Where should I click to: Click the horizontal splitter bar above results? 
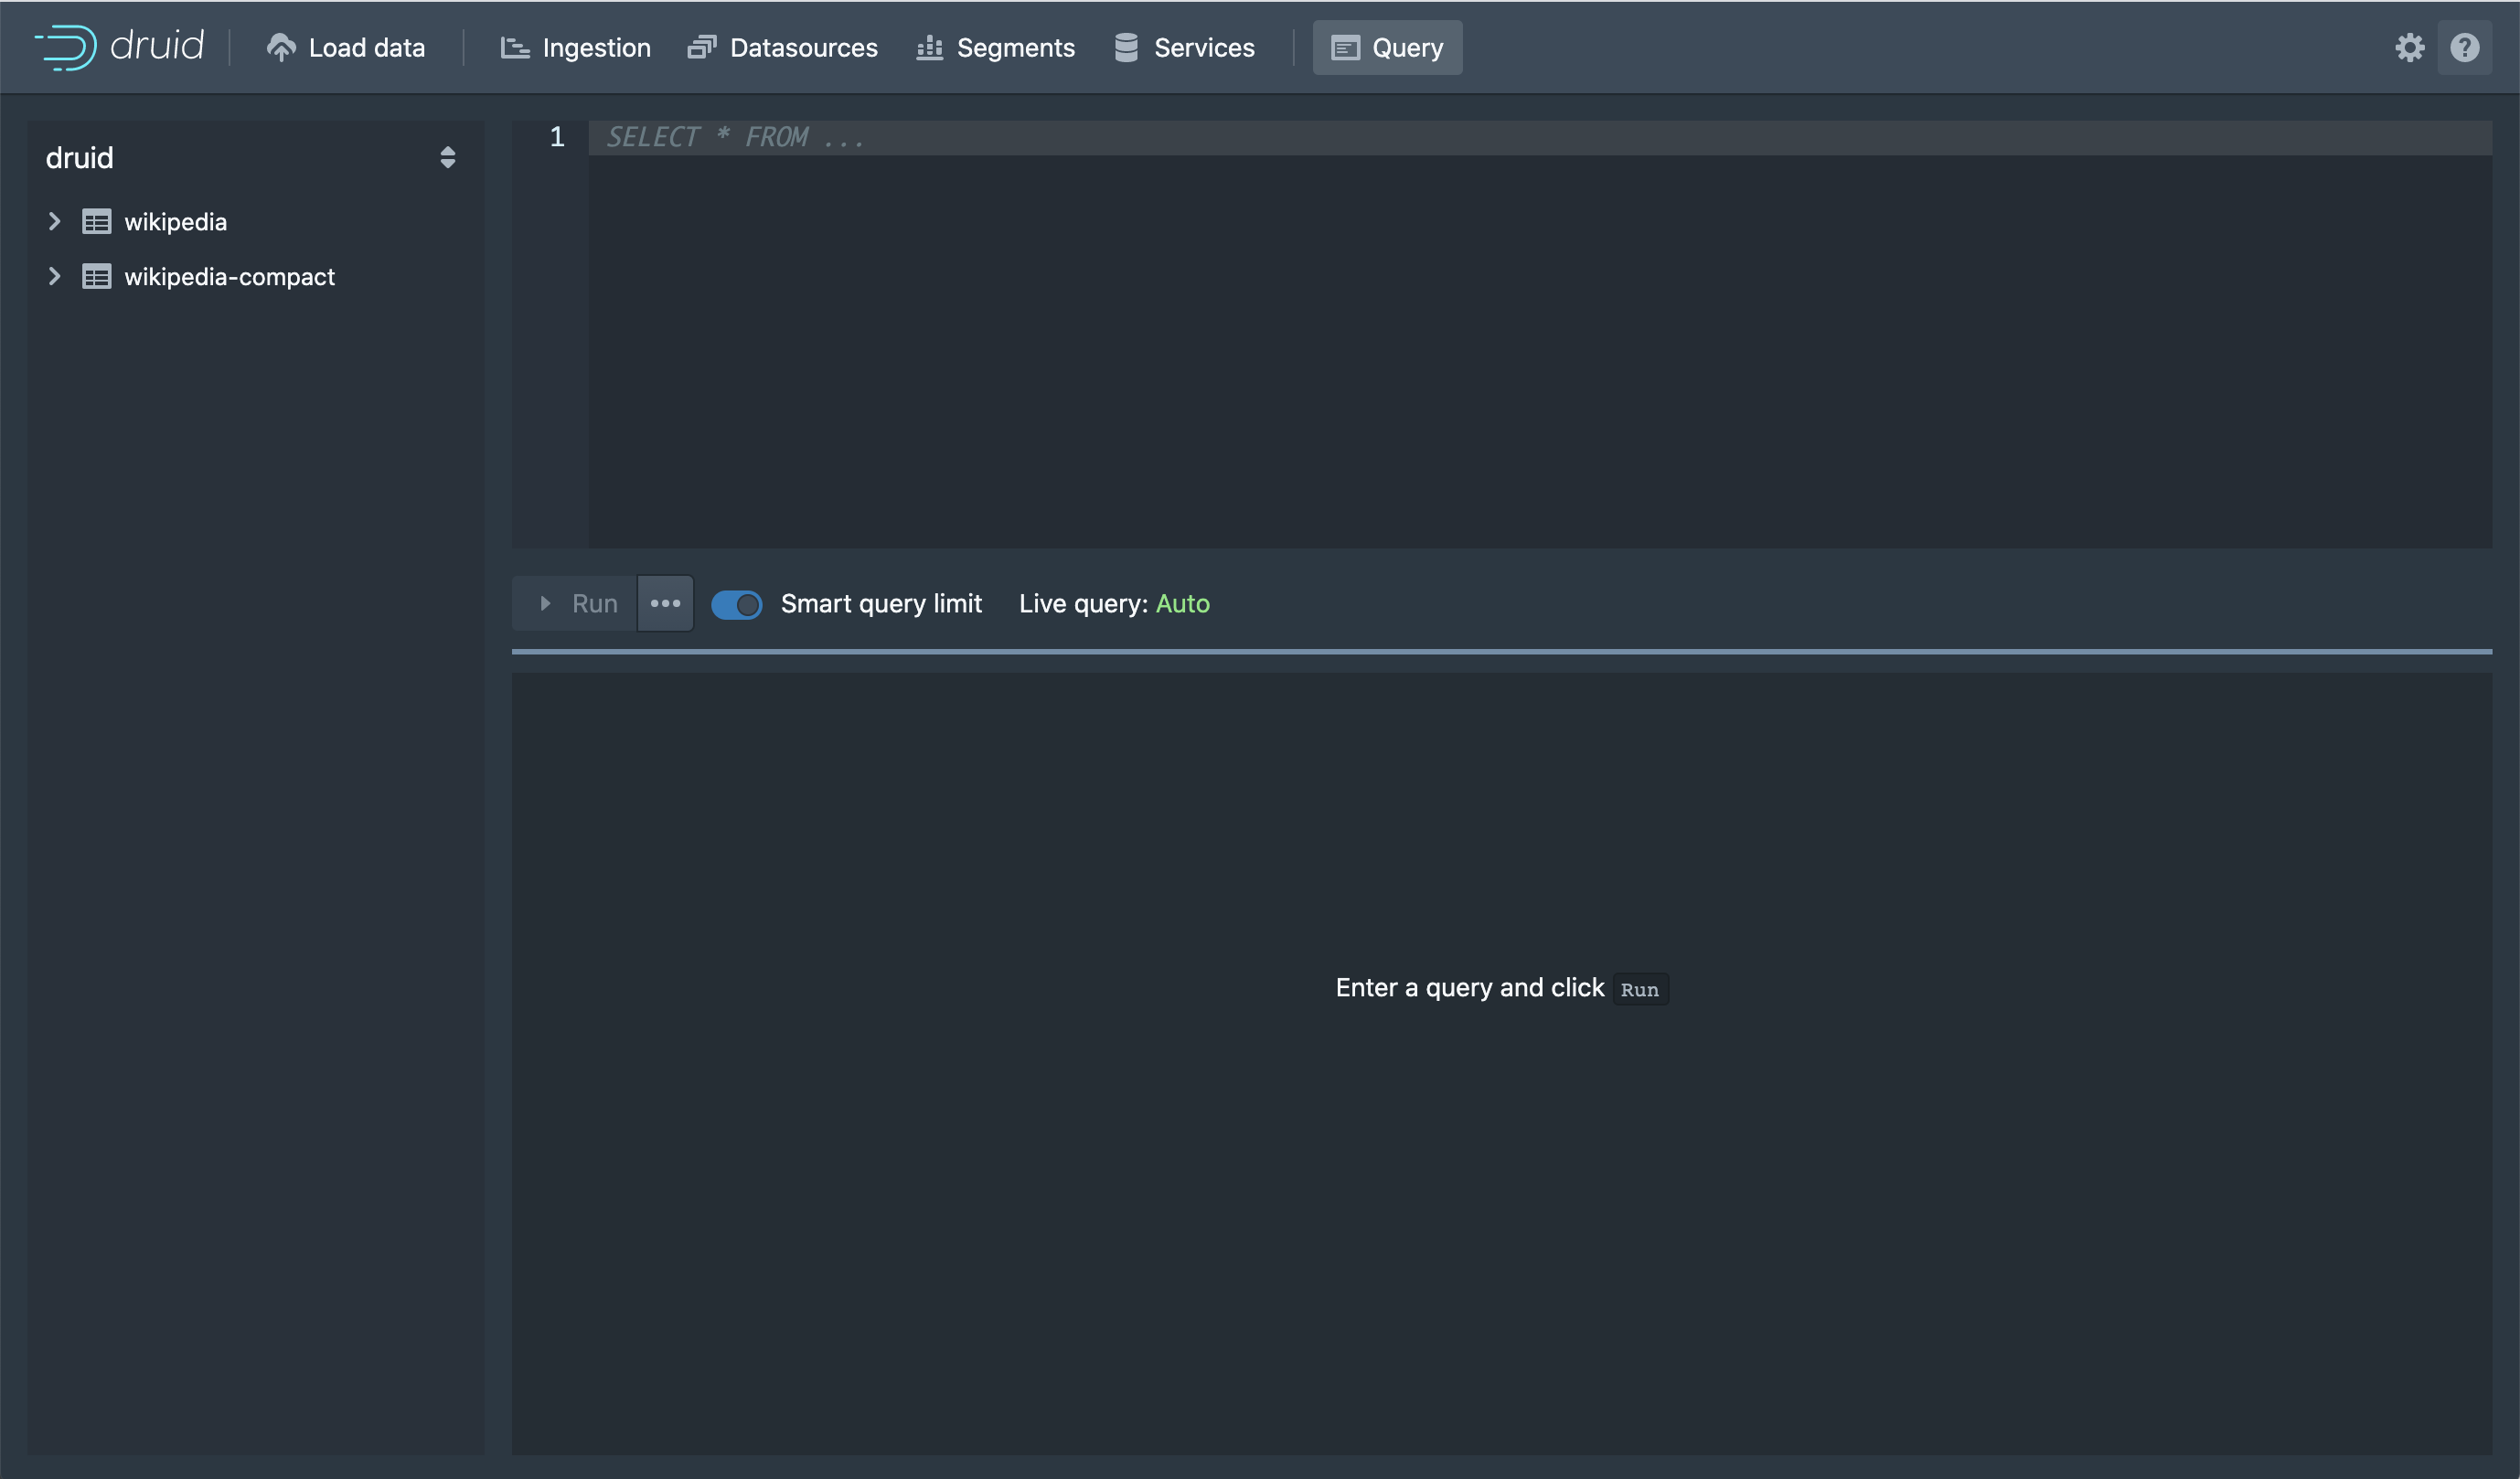point(1500,652)
